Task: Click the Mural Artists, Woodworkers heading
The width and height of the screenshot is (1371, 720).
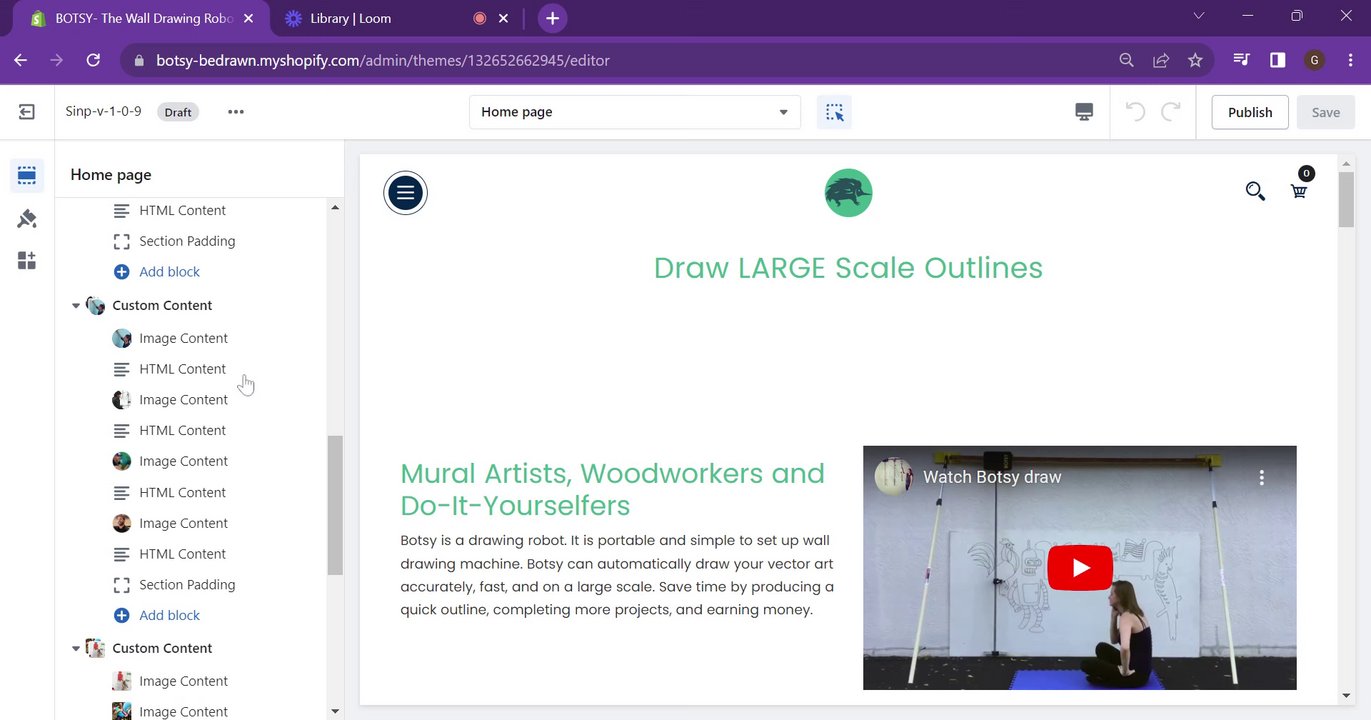Action: [613, 489]
